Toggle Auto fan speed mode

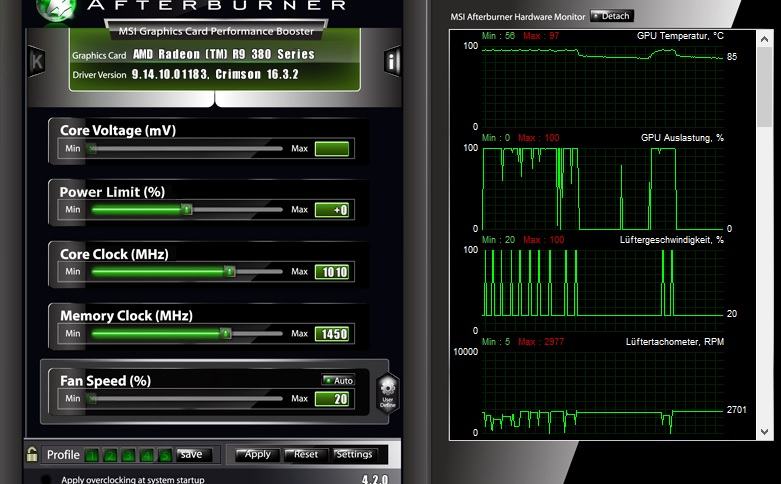click(x=338, y=380)
